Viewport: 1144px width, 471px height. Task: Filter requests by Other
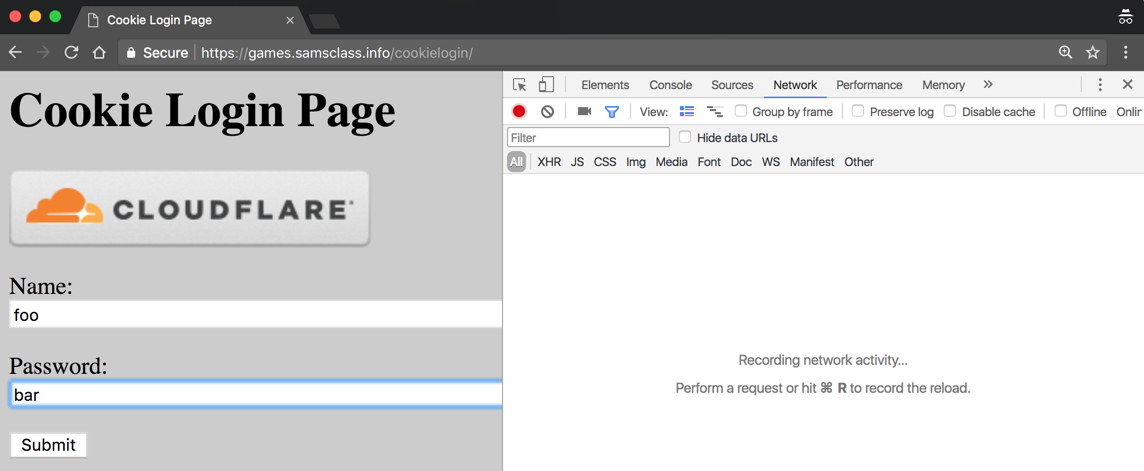[859, 162]
